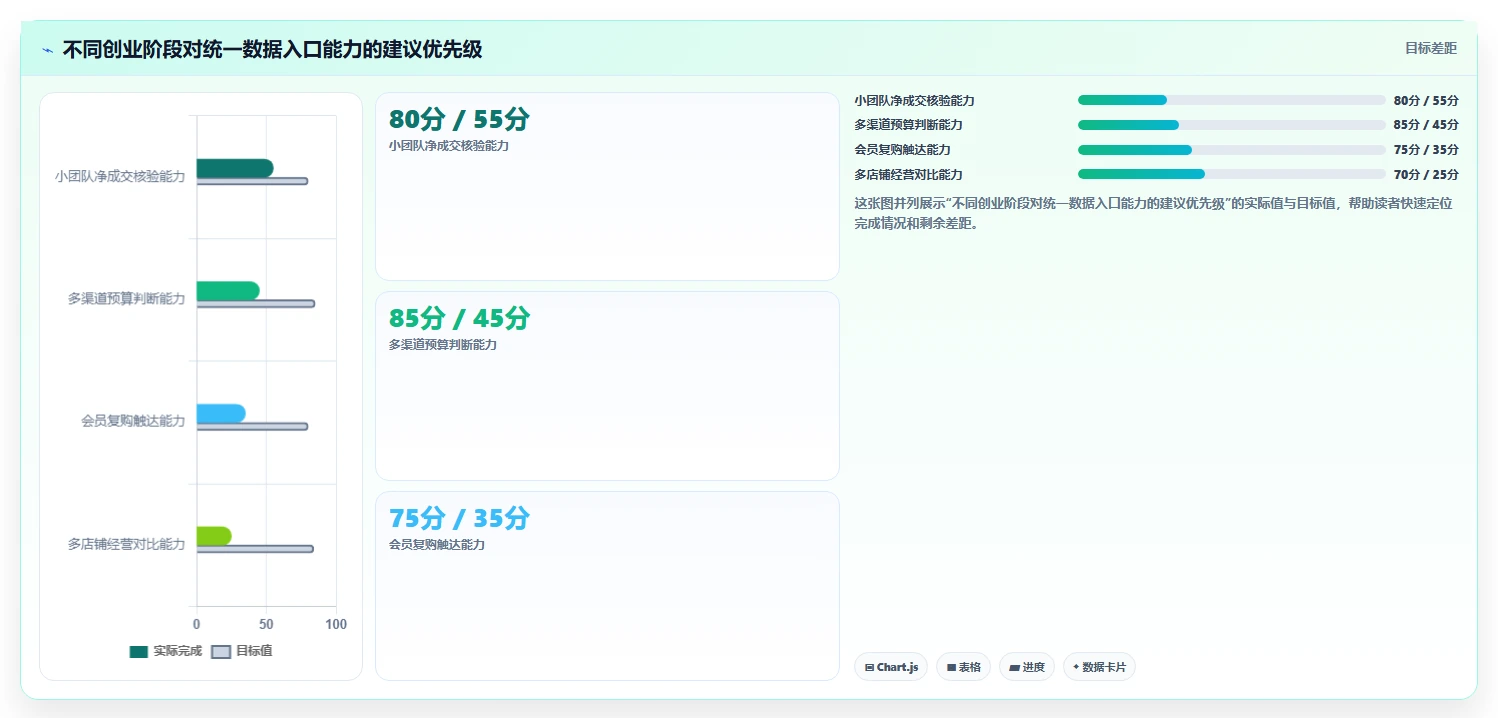Image resolution: width=1498 pixels, height=718 pixels.
Task: Click the 多渠道预算判断能力 progress row label
Action: pyautogui.click(x=908, y=125)
